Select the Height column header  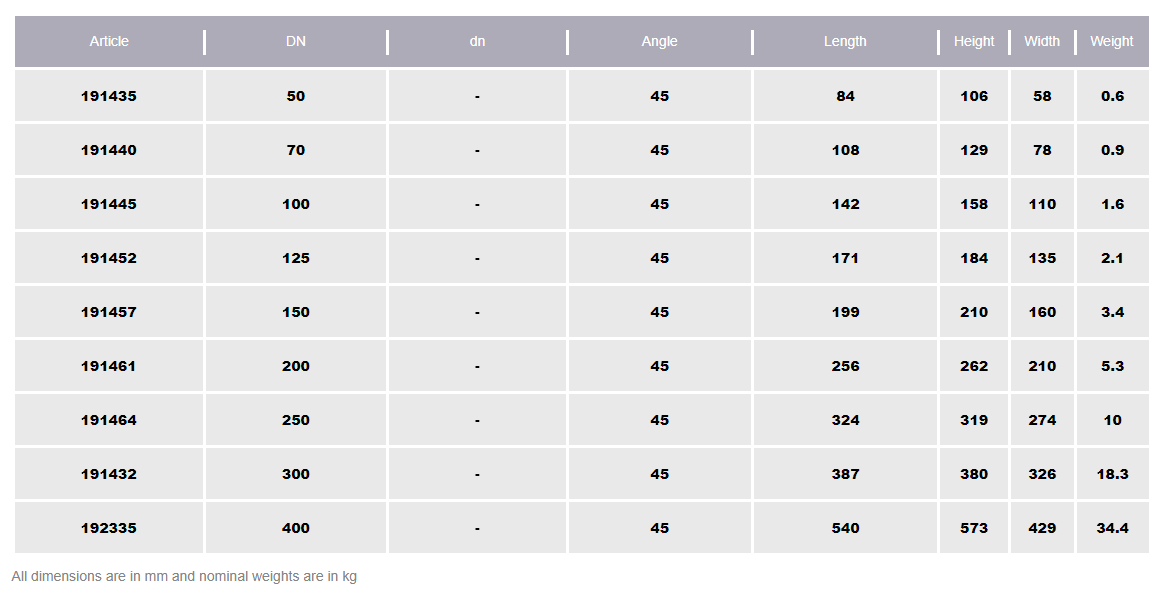(x=974, y=41)
